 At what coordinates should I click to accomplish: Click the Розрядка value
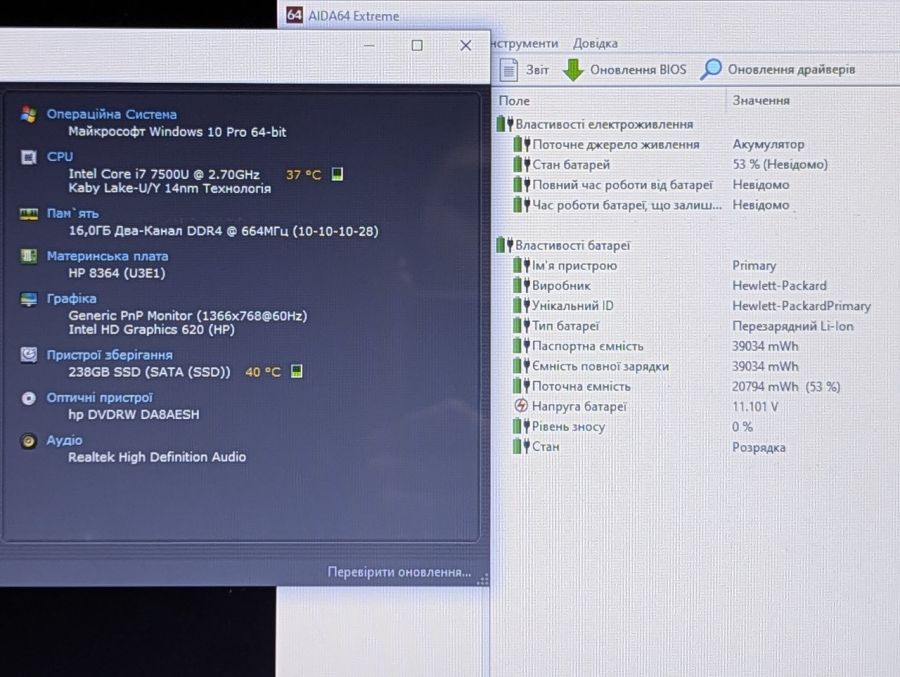pyautogui.click(x=758, y=447)
